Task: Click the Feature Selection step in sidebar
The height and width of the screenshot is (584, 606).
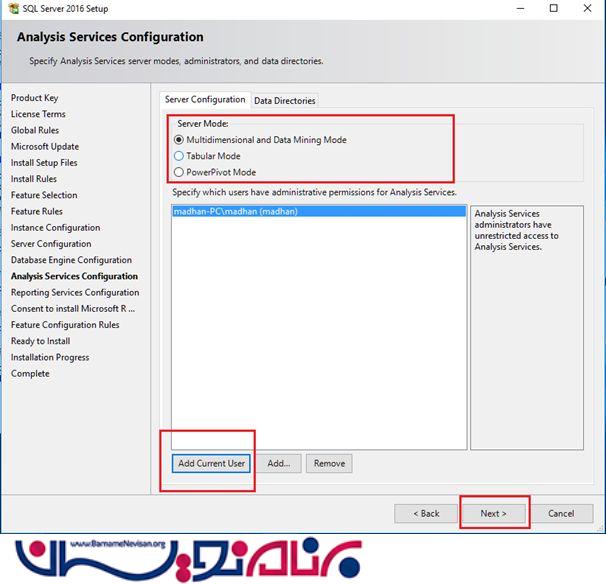Action: coord(44,195)
